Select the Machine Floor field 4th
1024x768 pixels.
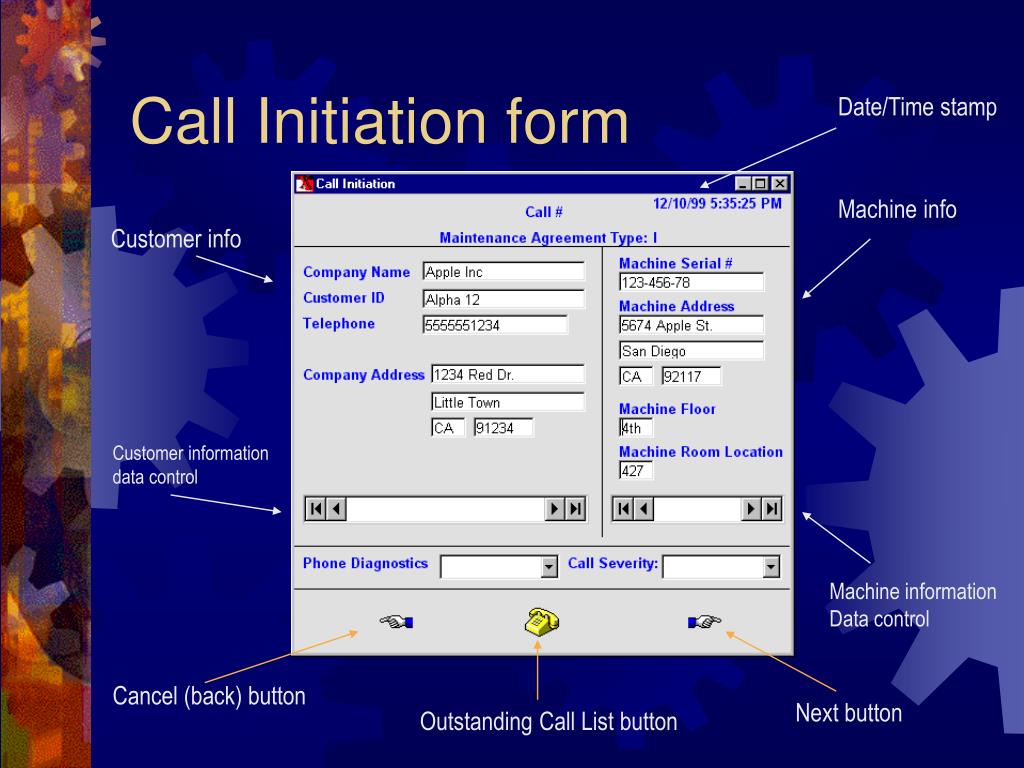tap(635, 428)
